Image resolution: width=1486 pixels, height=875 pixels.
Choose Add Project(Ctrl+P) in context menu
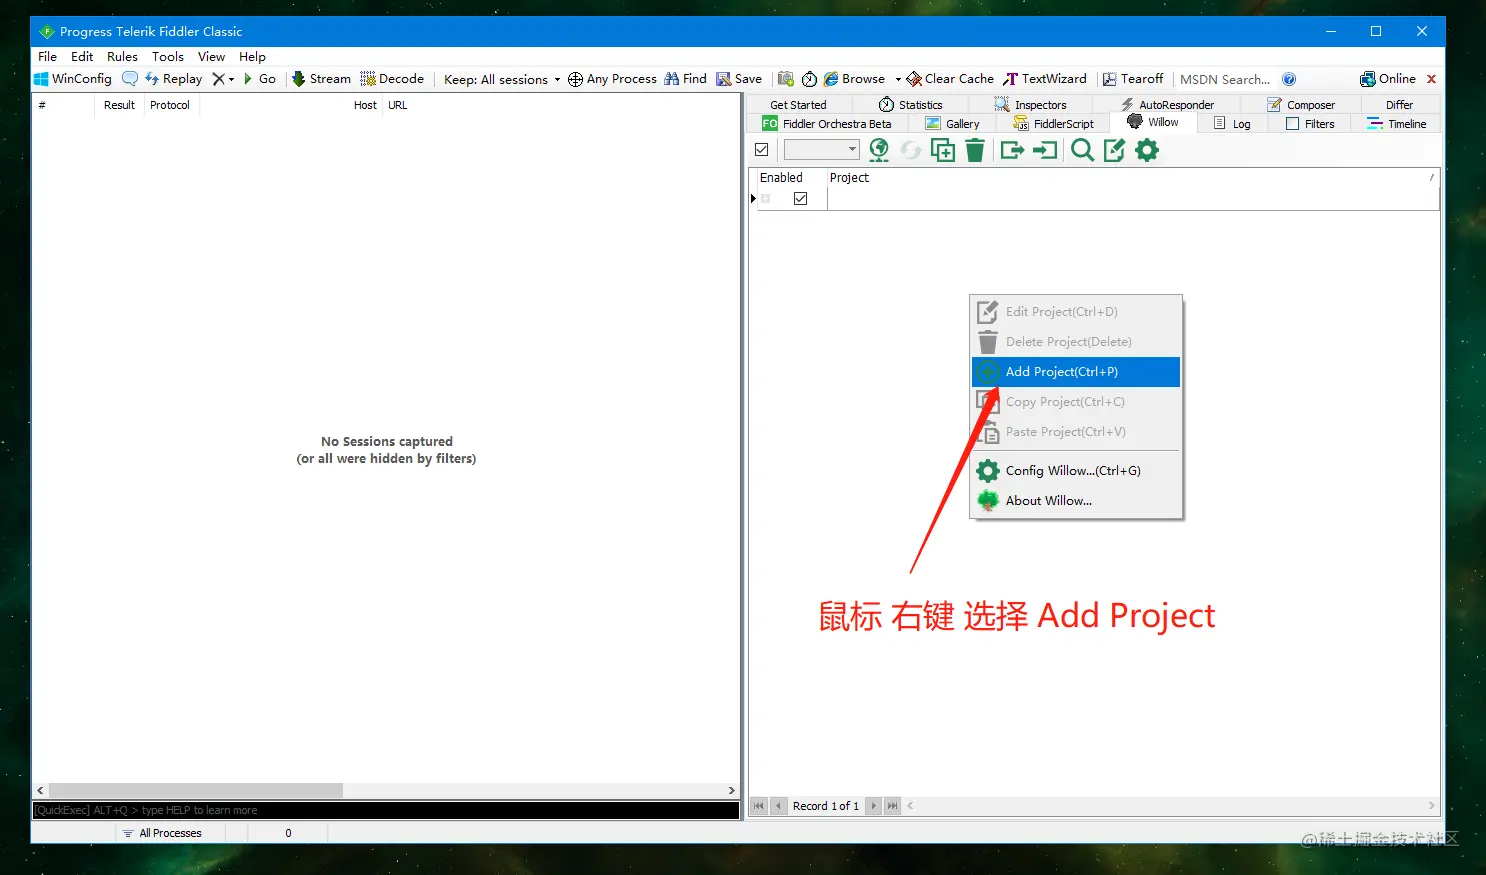click(1076, 372)
